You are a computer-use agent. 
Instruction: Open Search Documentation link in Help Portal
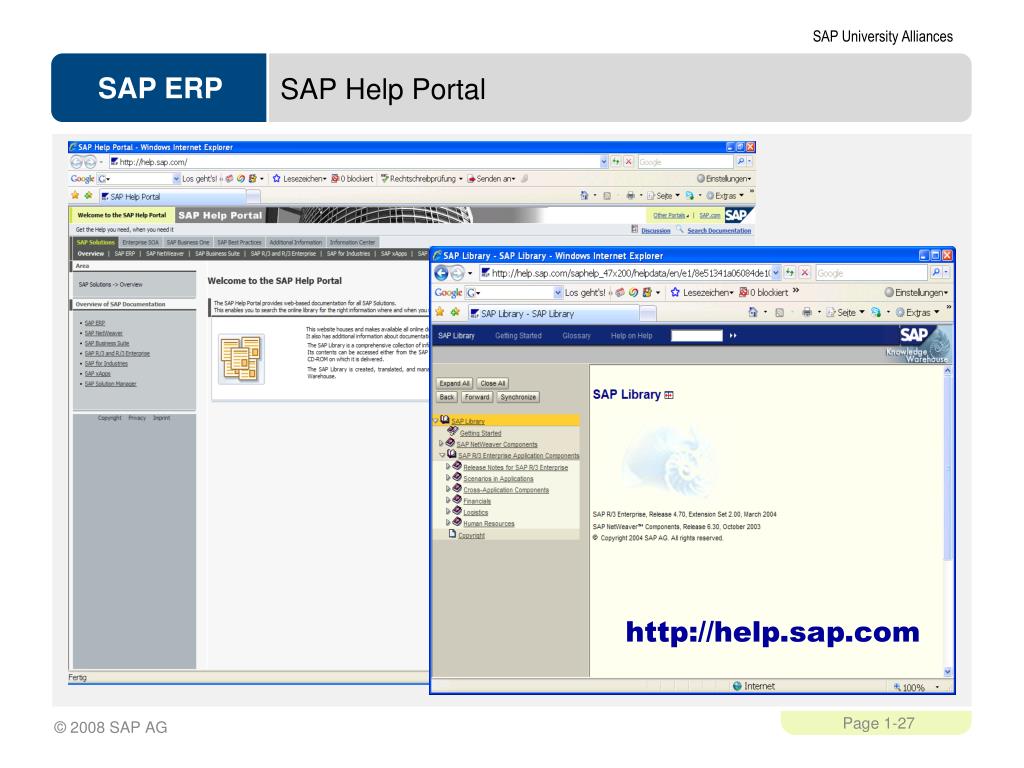719,231
